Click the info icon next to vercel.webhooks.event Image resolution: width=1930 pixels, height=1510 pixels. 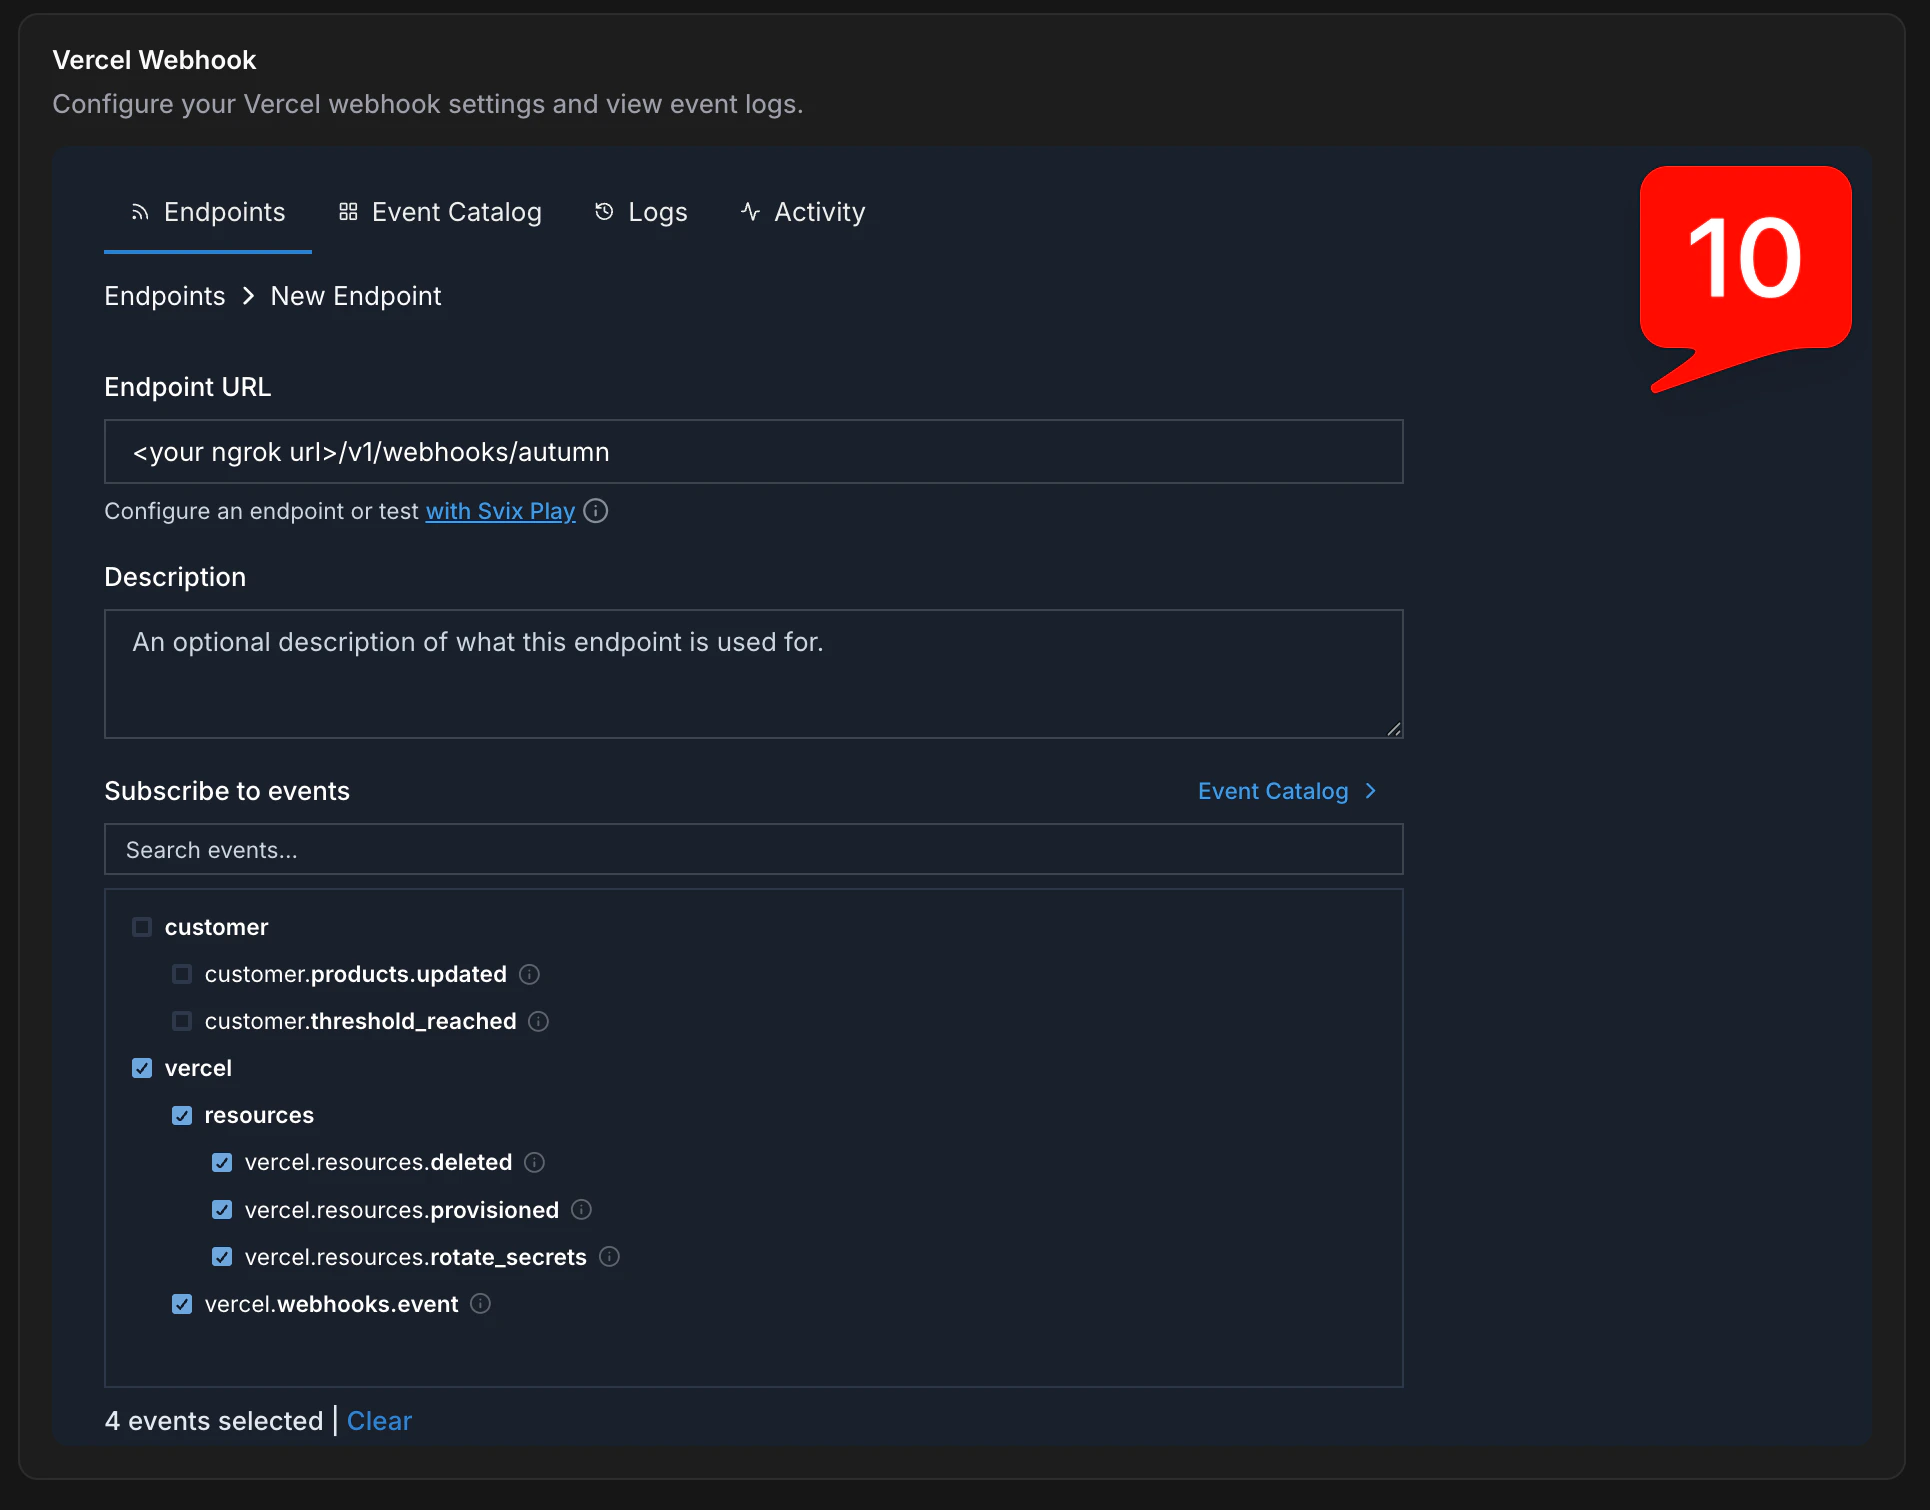coord(479,1304)
